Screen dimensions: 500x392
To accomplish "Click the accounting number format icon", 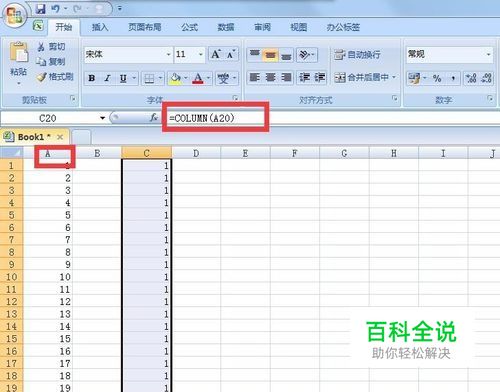I will point(414,79).
